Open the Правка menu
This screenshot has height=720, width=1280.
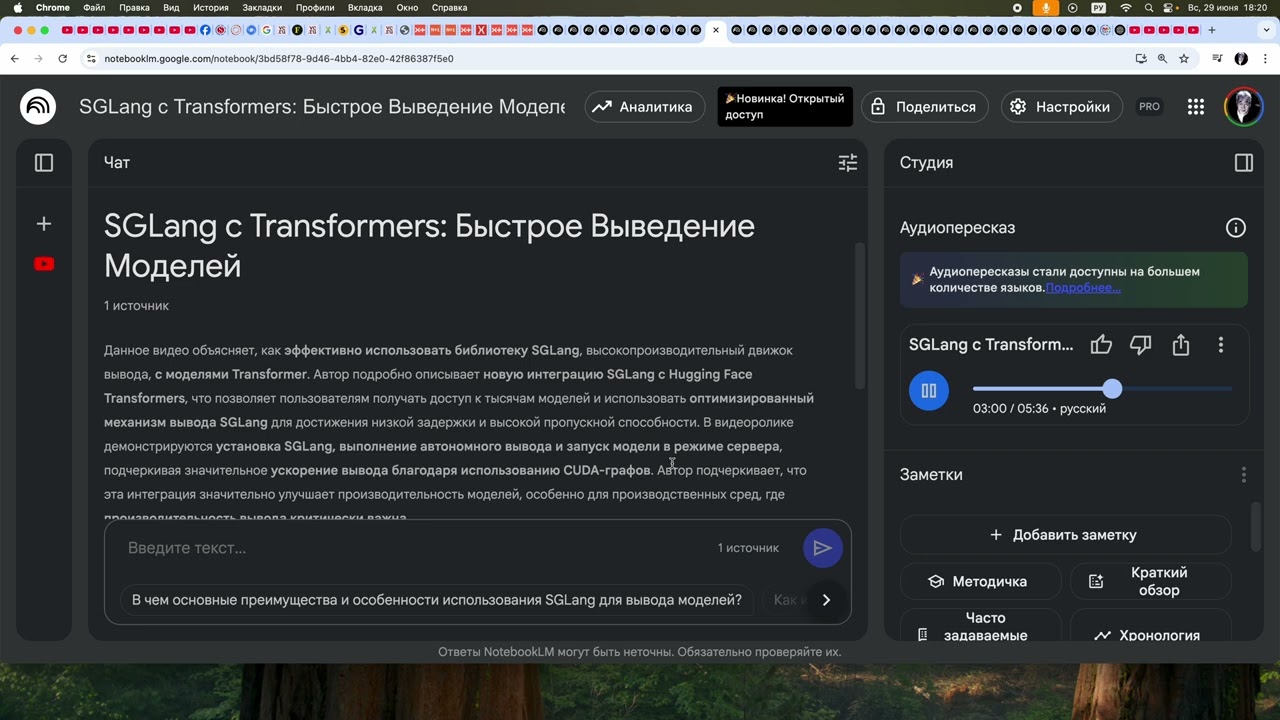(x=134, y=8)
